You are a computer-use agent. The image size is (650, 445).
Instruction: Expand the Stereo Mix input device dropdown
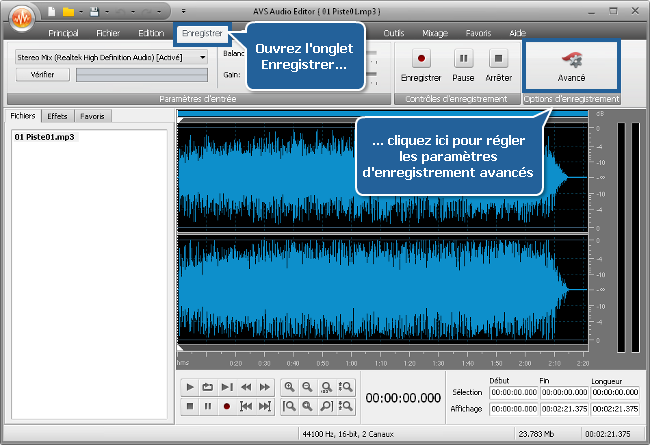[204, 57]
